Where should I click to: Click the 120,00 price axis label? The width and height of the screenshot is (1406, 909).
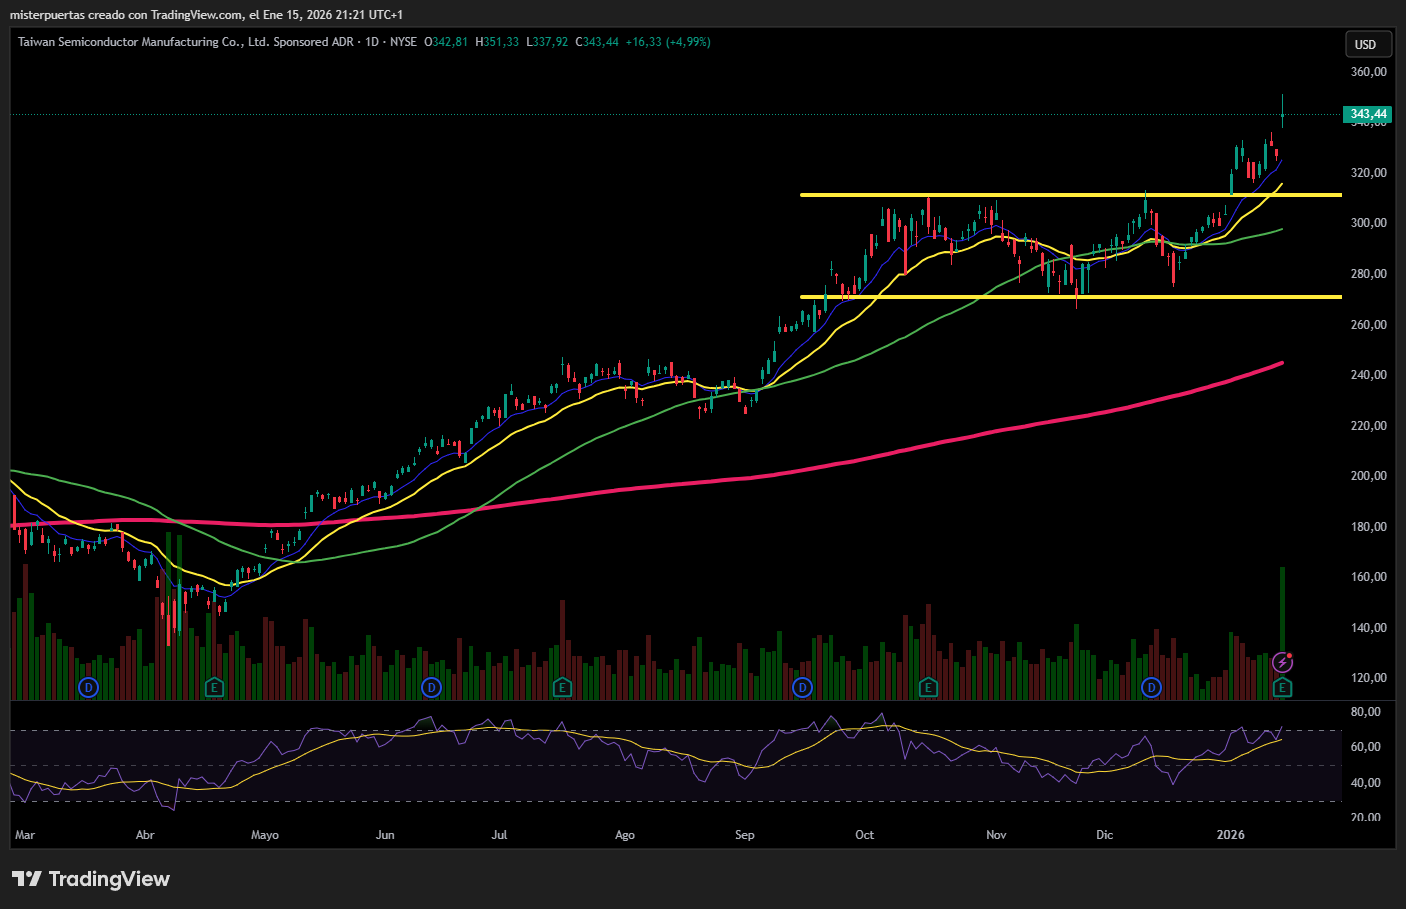point(1368,678)
